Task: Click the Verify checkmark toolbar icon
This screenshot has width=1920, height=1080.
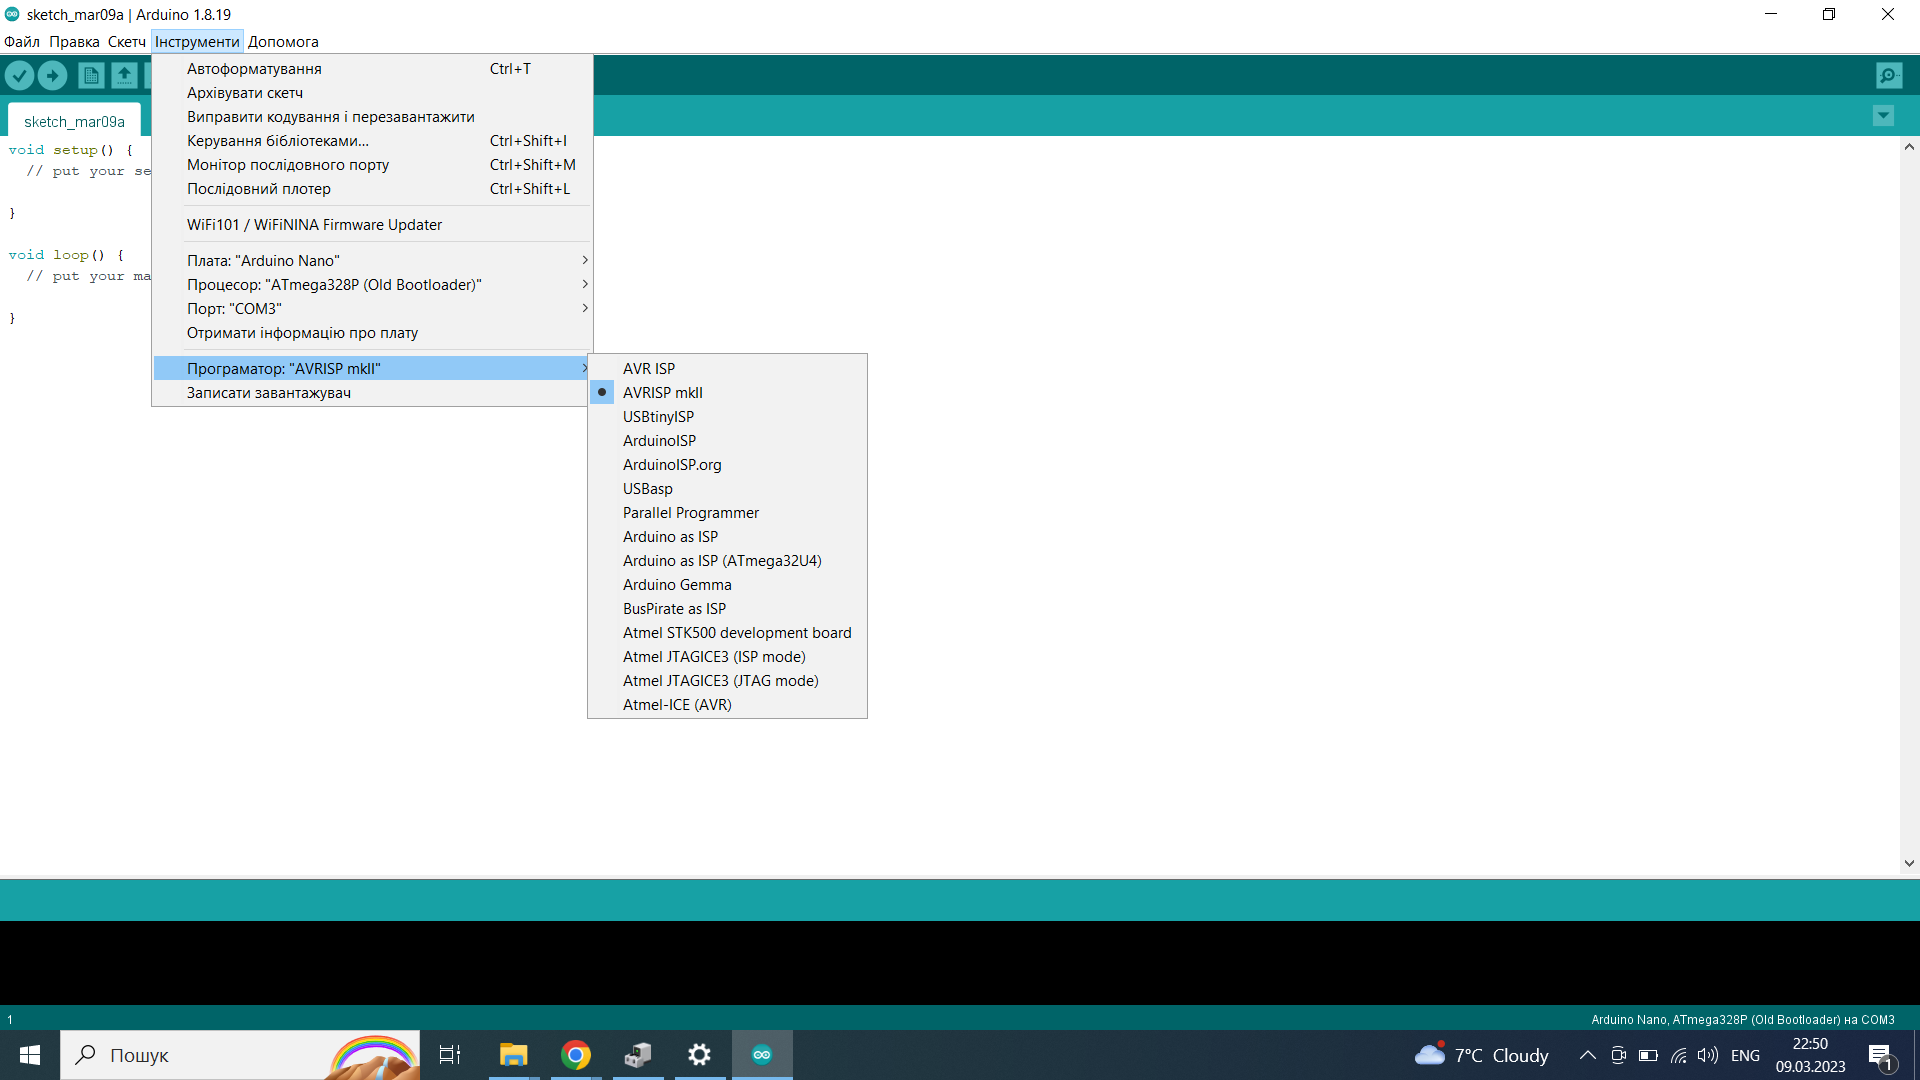Action: [x=19, y=75]
